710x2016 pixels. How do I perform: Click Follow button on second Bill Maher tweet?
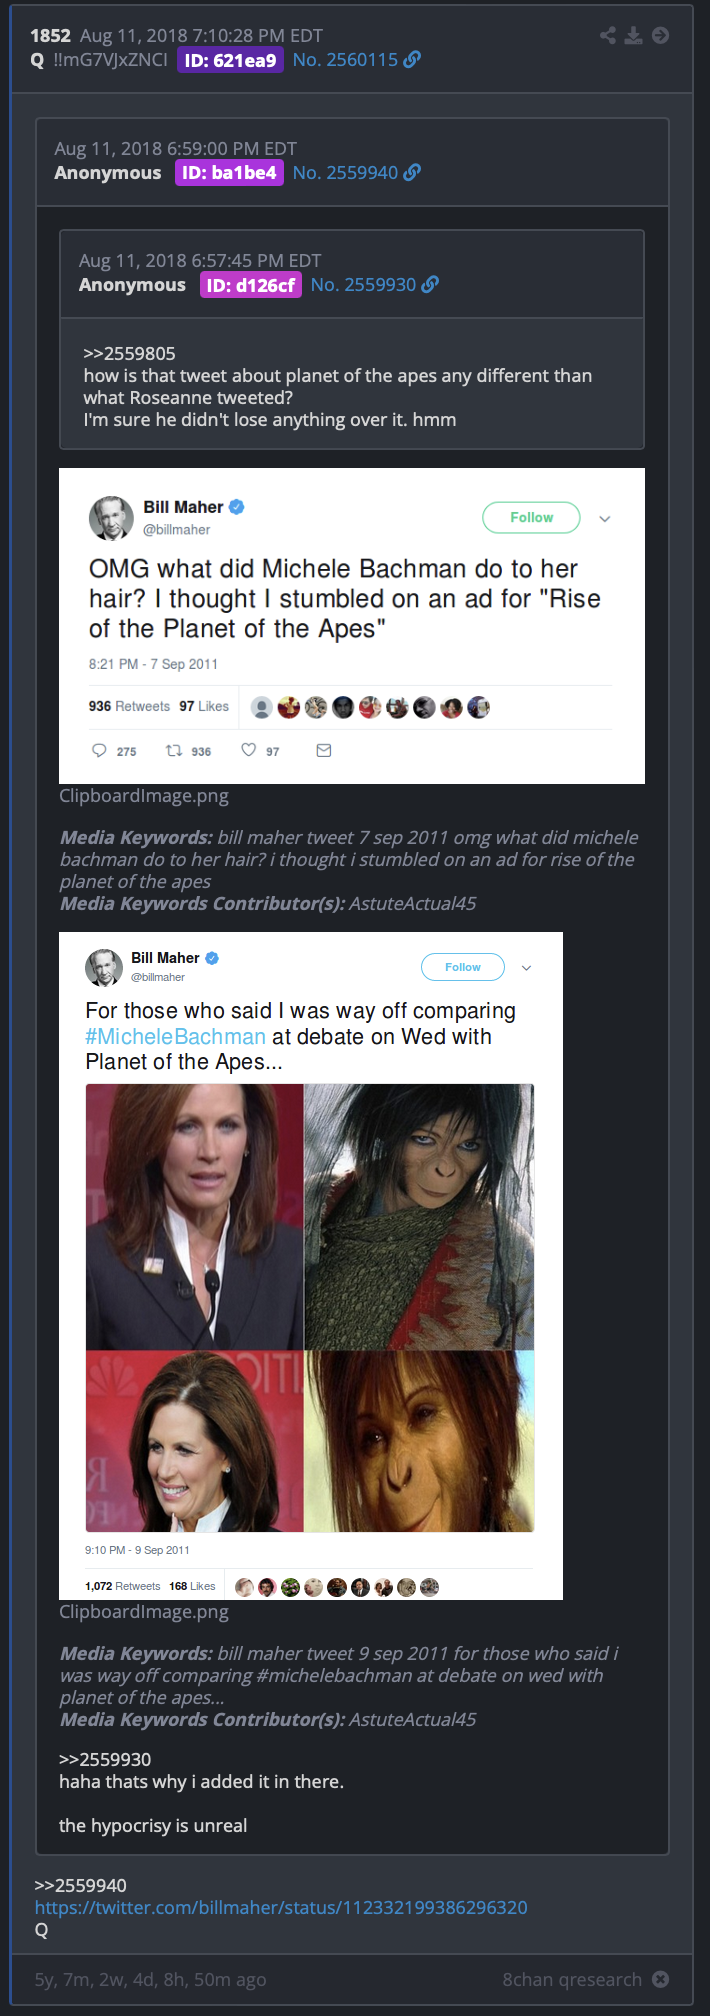click(463, 967)
